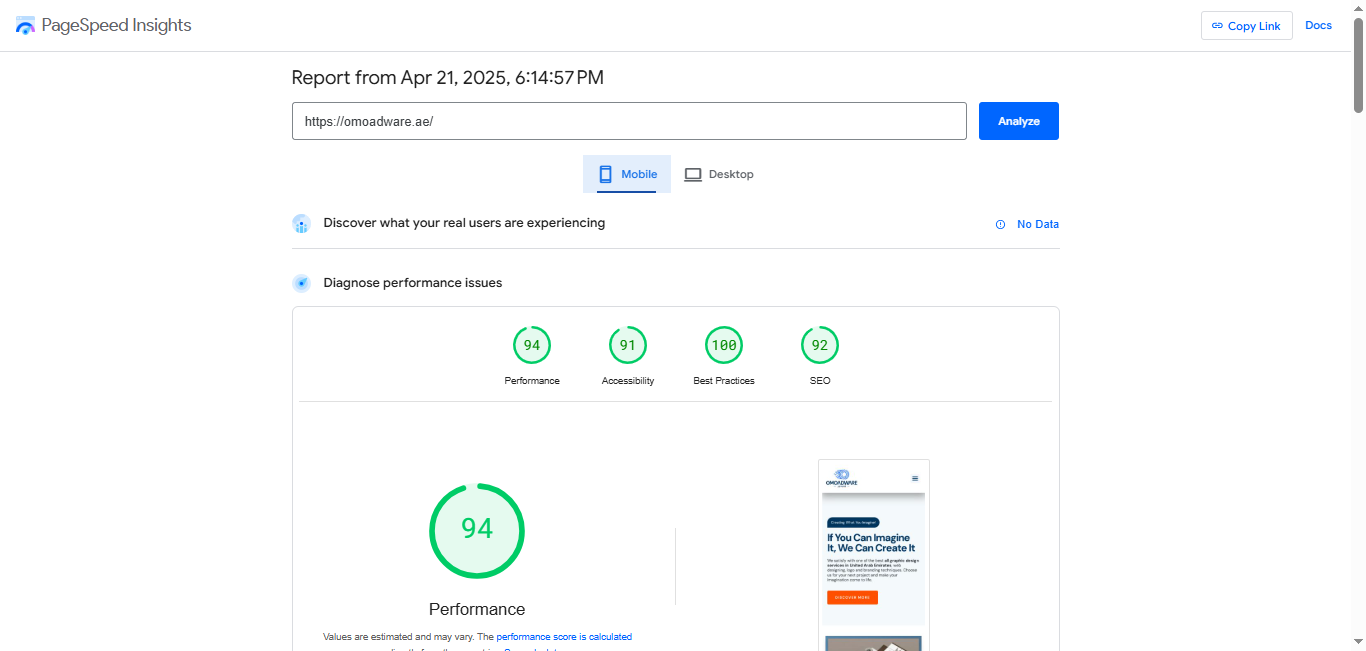Click the diagnose performance issues icon
1366x651 pixels.
[x=301, y=283]
